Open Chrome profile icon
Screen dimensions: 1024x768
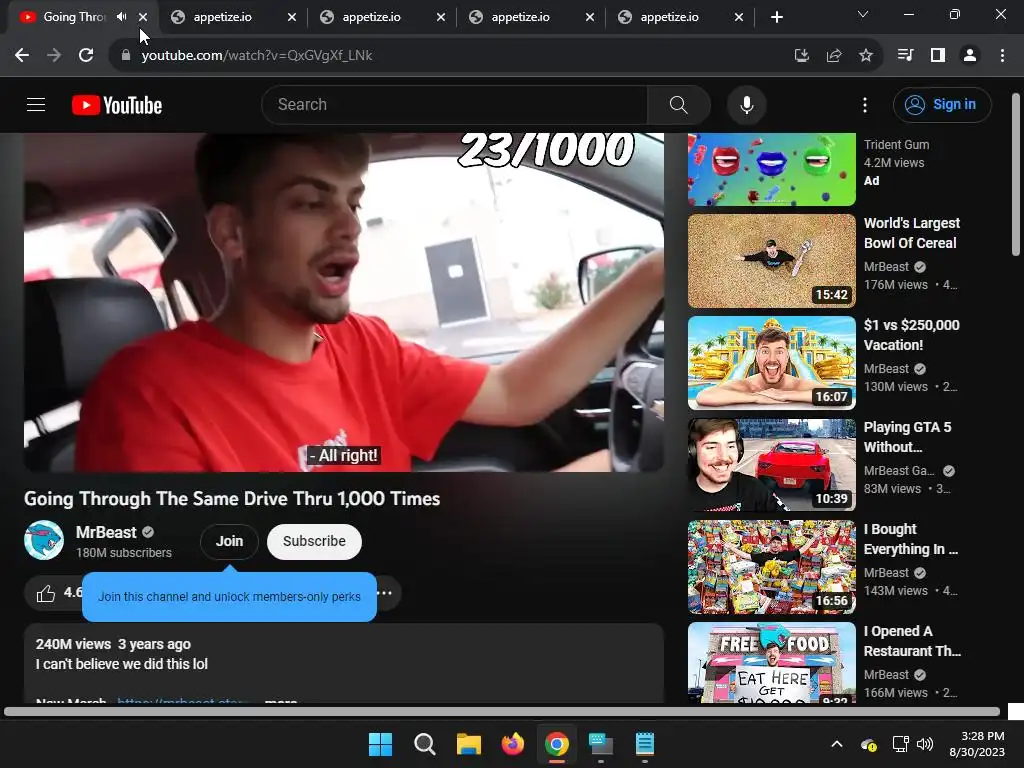[970, 56]
